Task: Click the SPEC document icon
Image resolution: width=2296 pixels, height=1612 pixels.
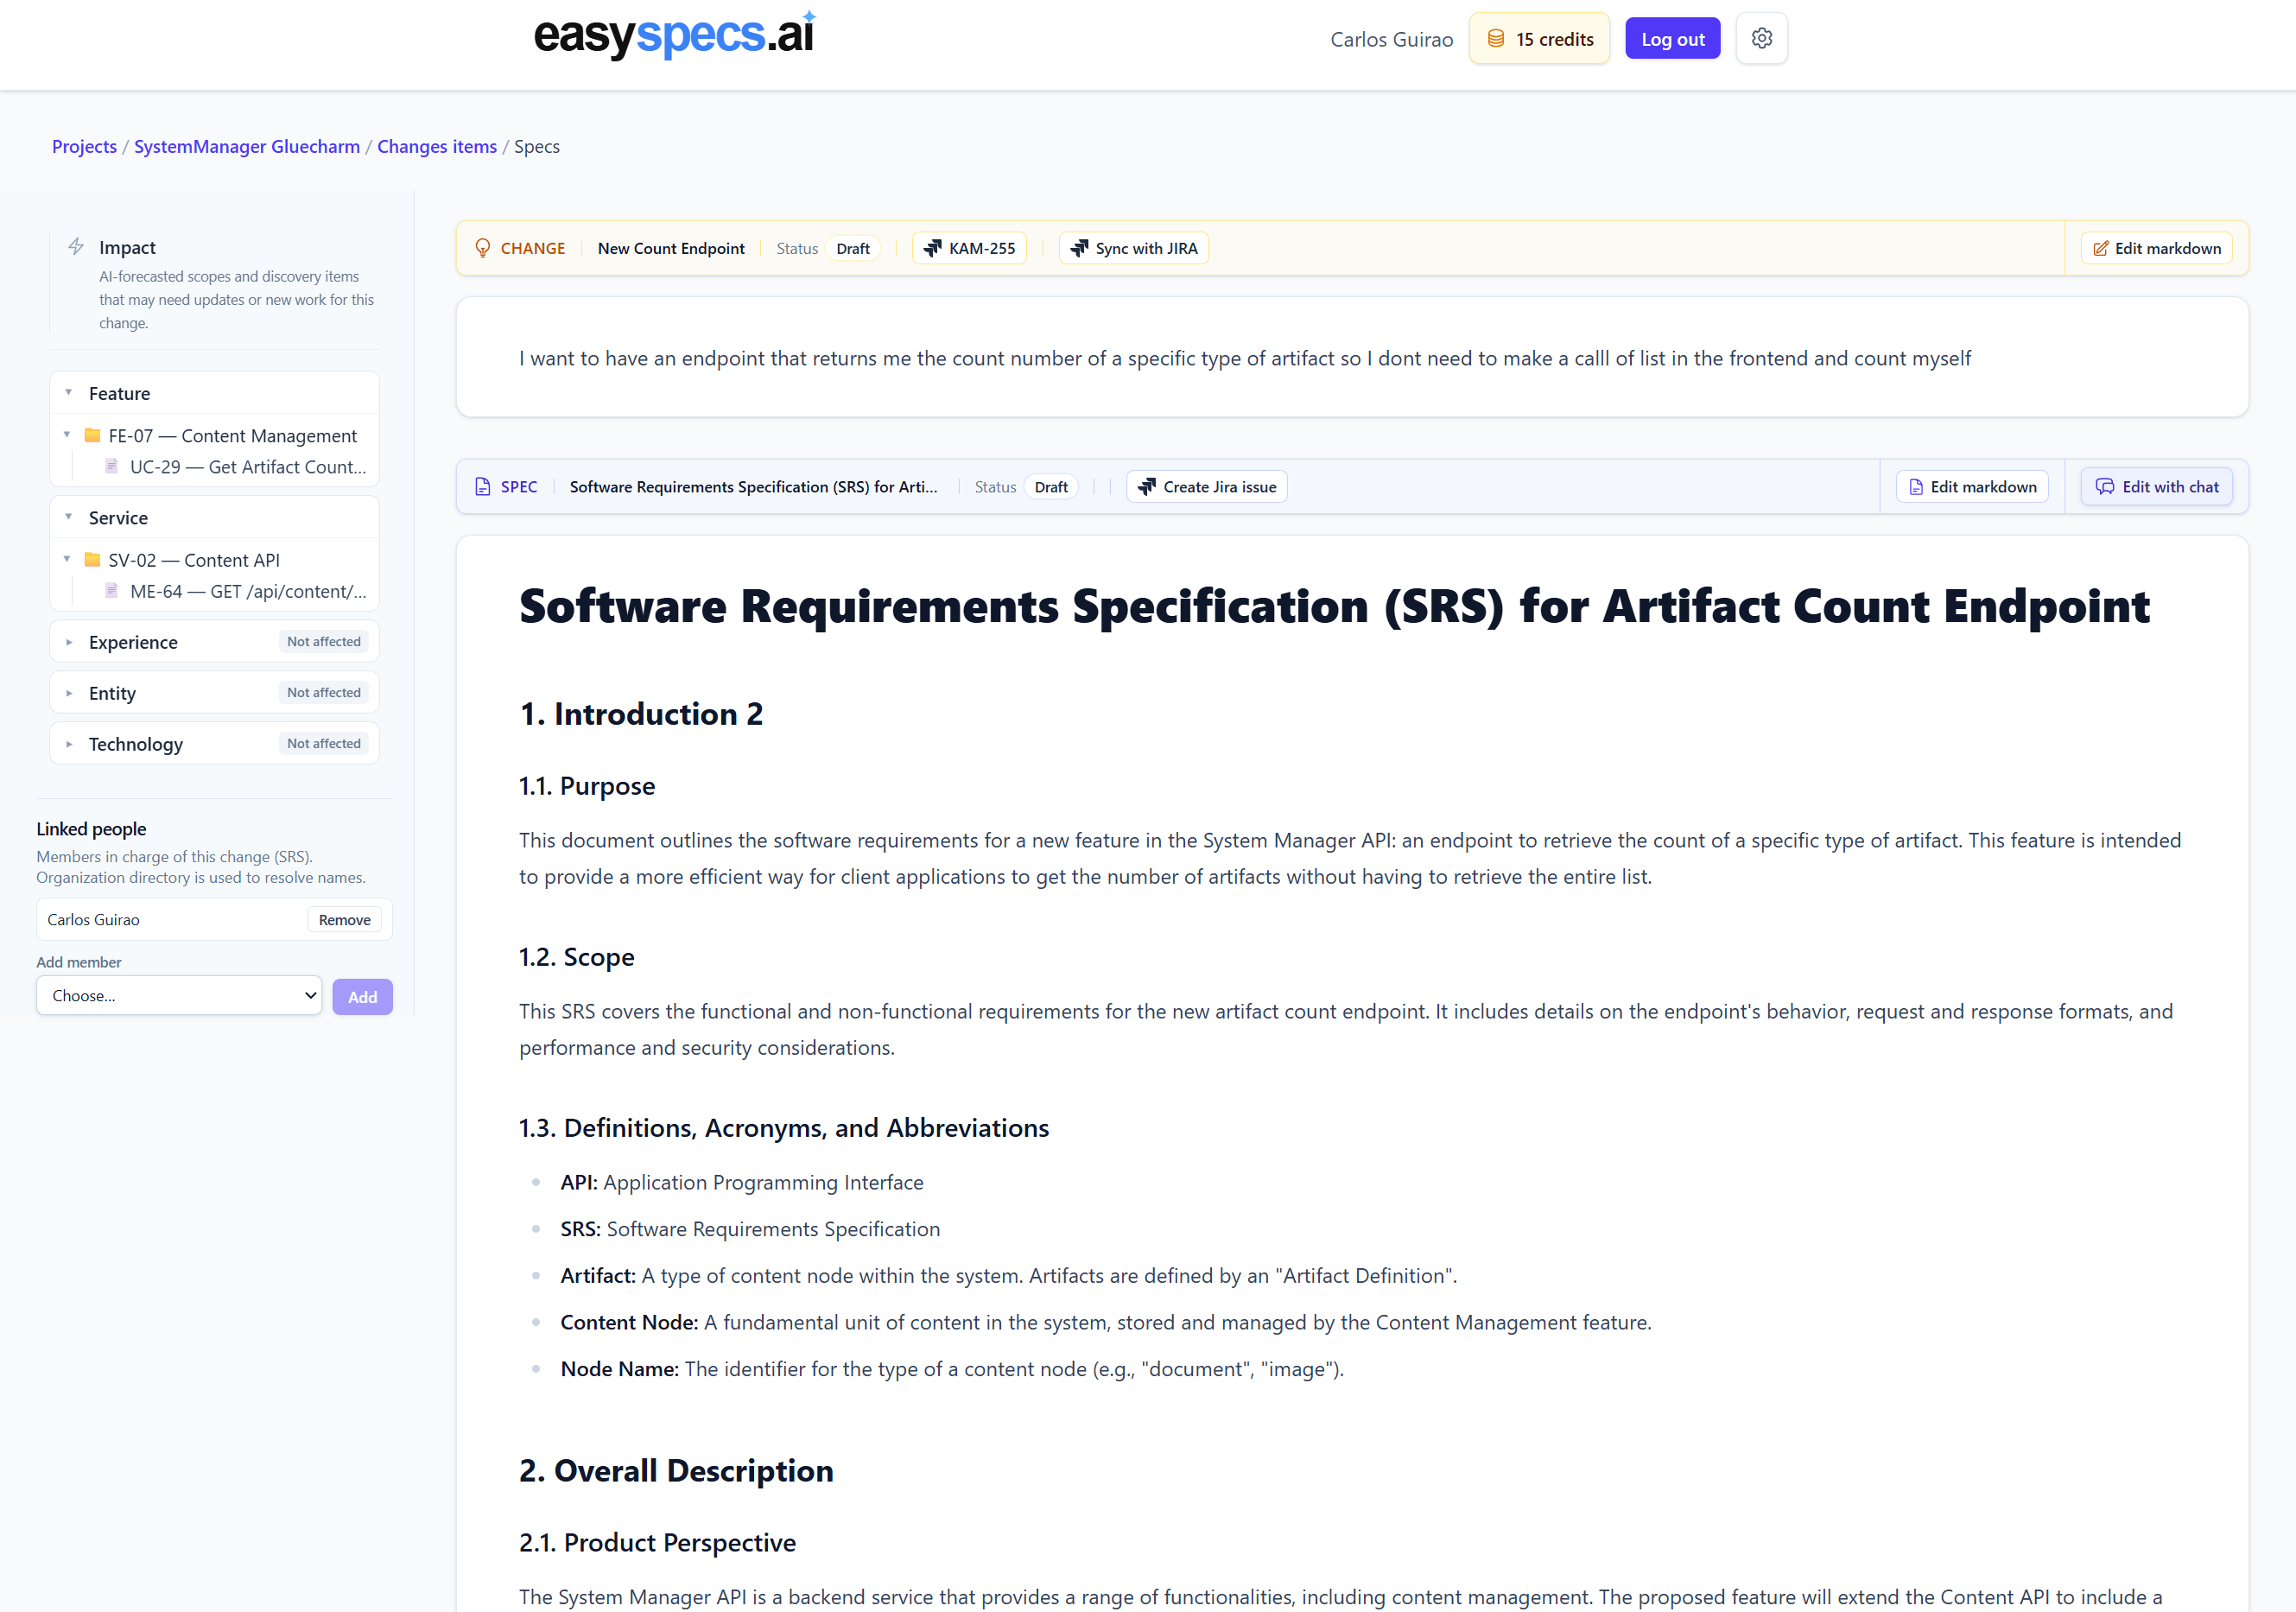Action: click(x=483, y=487)
